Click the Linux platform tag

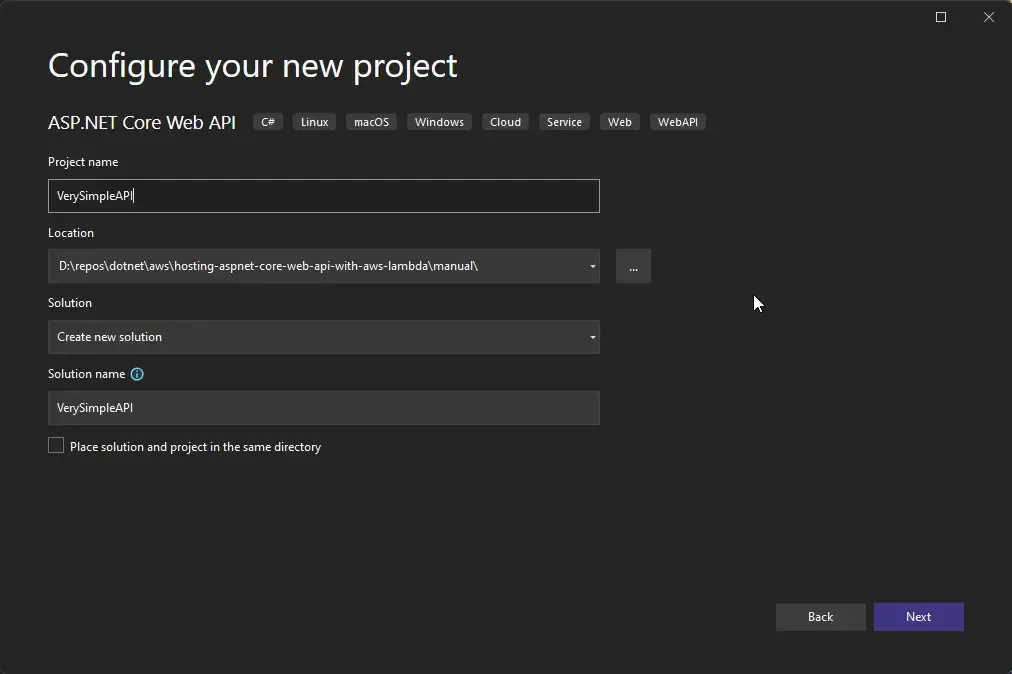click(x=313, y=121)
